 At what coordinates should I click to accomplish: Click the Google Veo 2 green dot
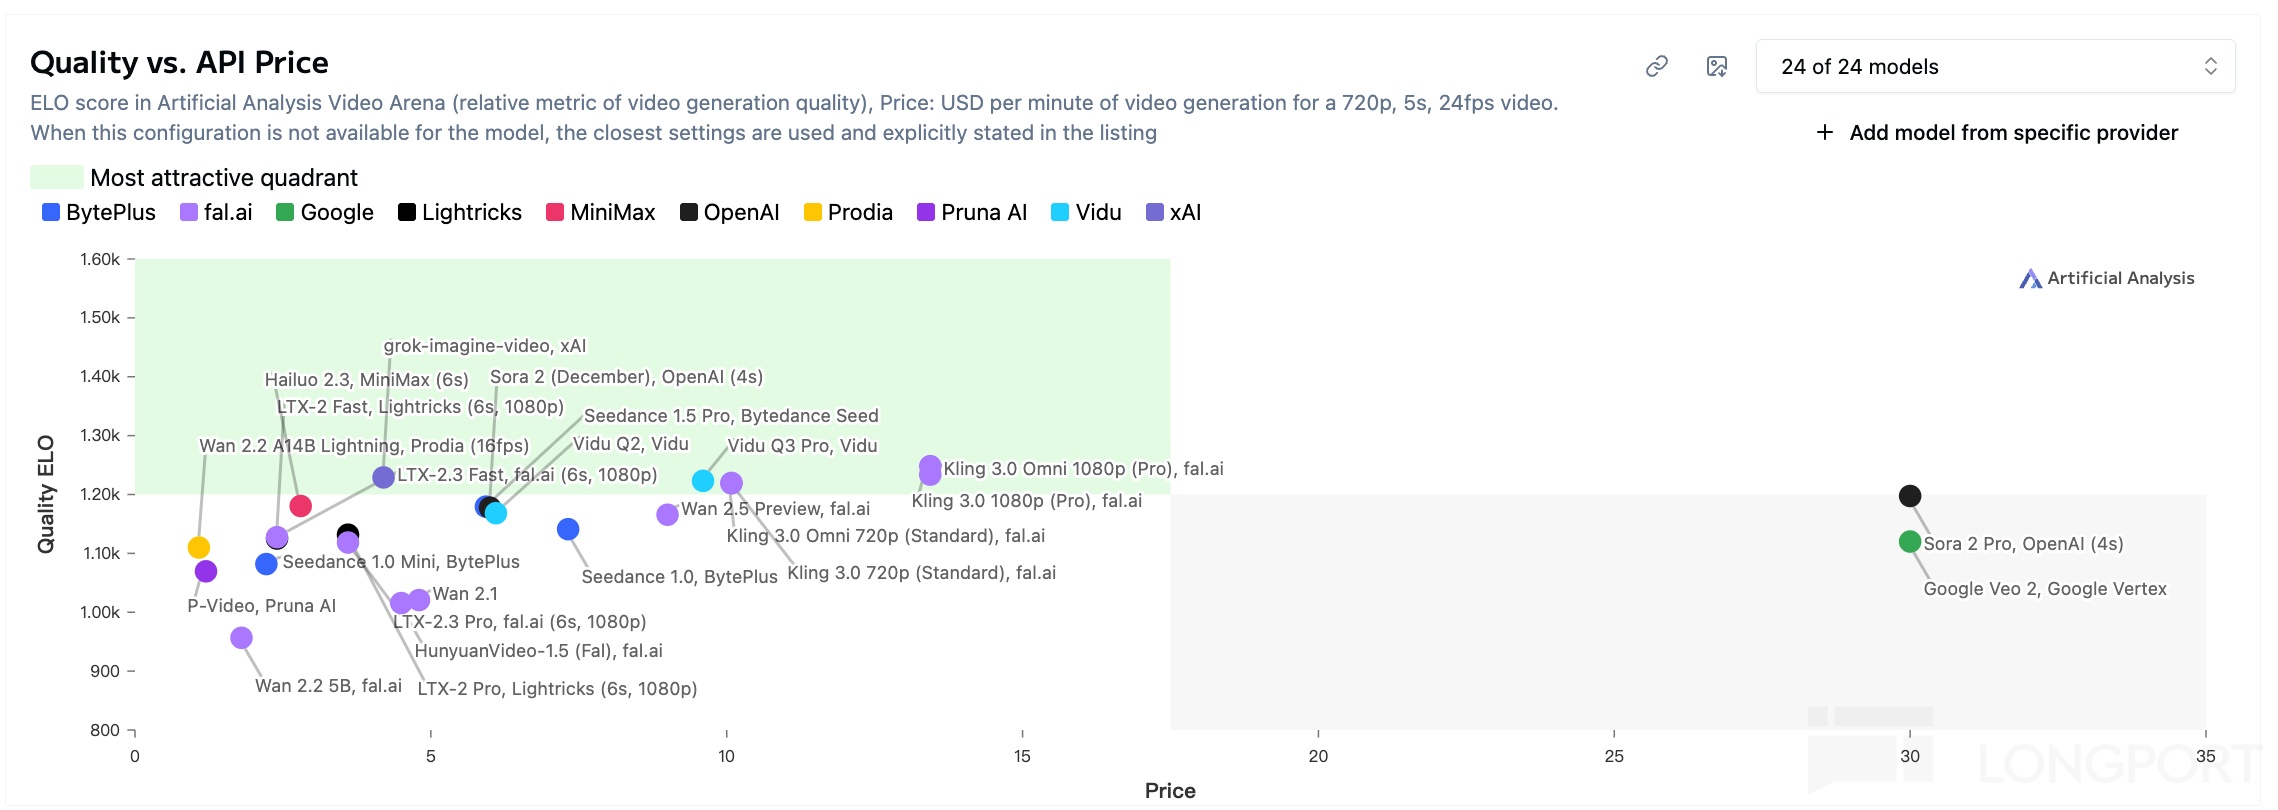1910,542
